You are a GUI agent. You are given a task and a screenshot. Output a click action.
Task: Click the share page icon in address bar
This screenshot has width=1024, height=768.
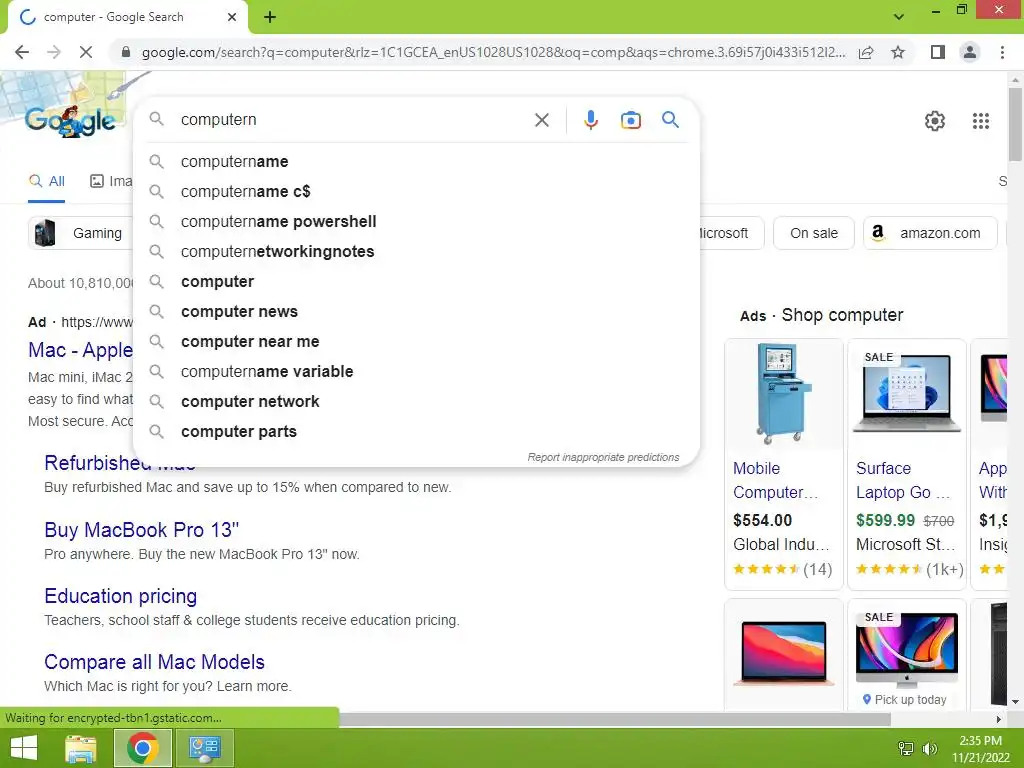pos(866,52)
